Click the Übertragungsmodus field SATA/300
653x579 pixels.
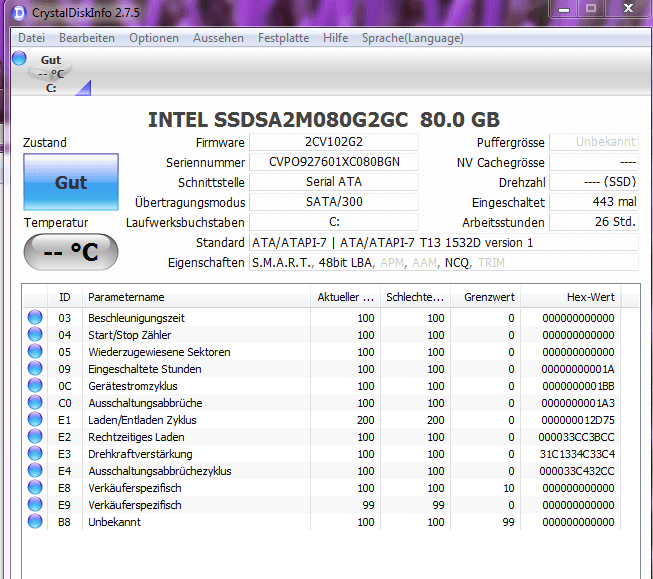334,202
